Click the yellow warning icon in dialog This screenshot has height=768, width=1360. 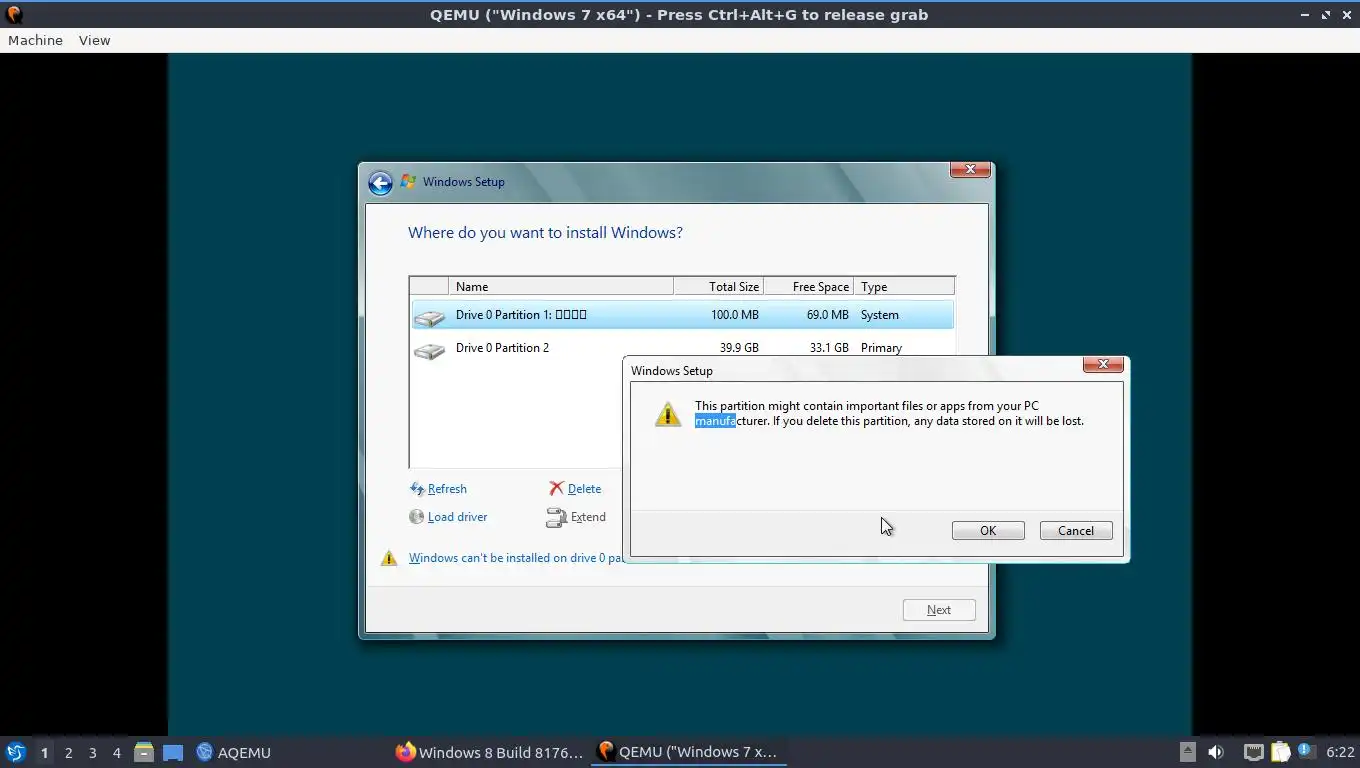click(667, 414)
